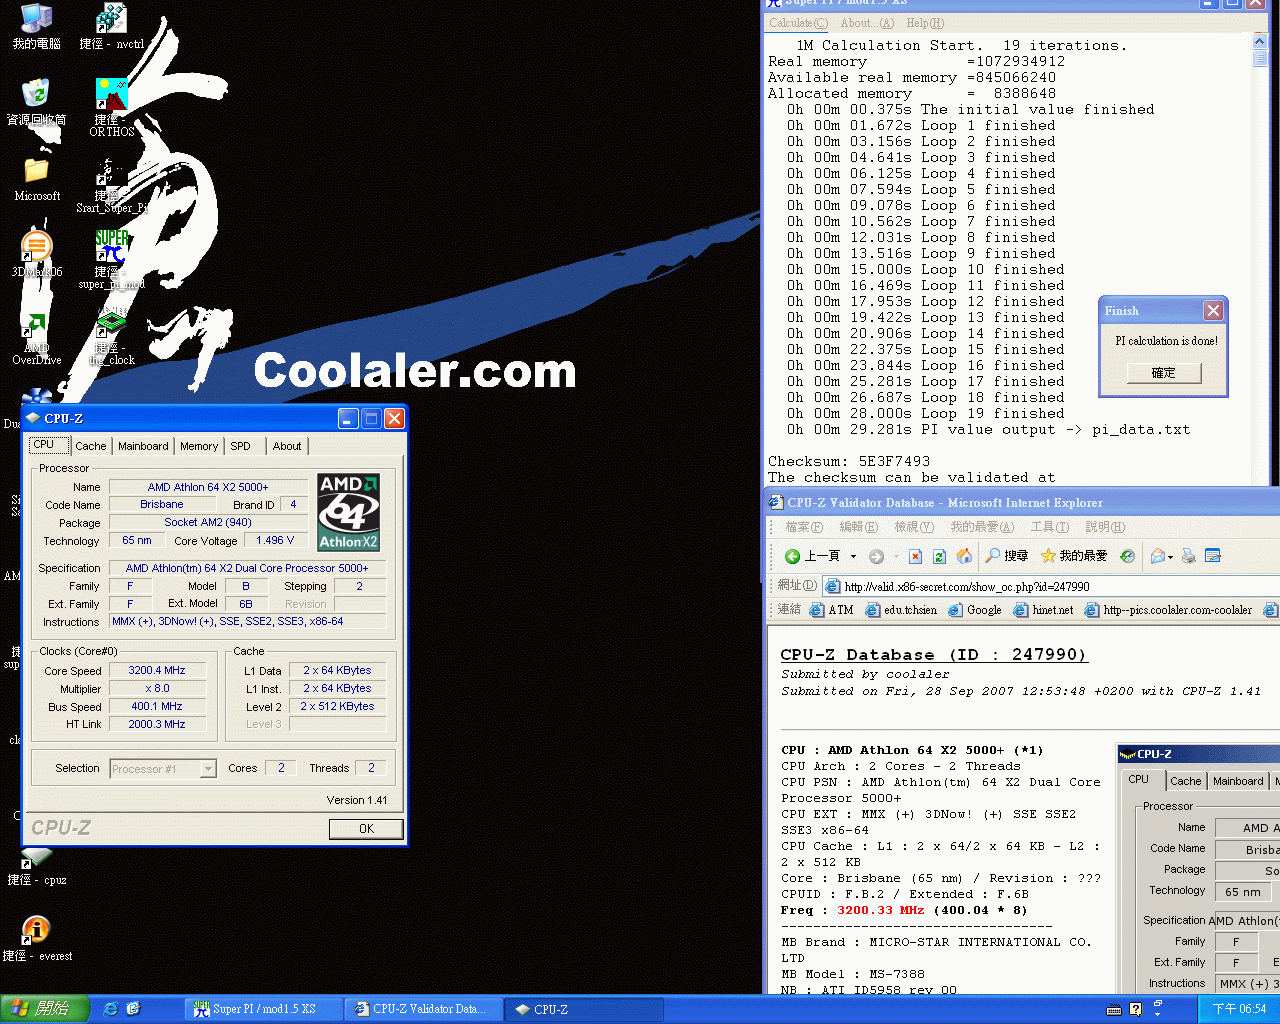The image size is (1280, 1024).
Task: Click the IE Refresh icon
Action: (x=939, y=556)
